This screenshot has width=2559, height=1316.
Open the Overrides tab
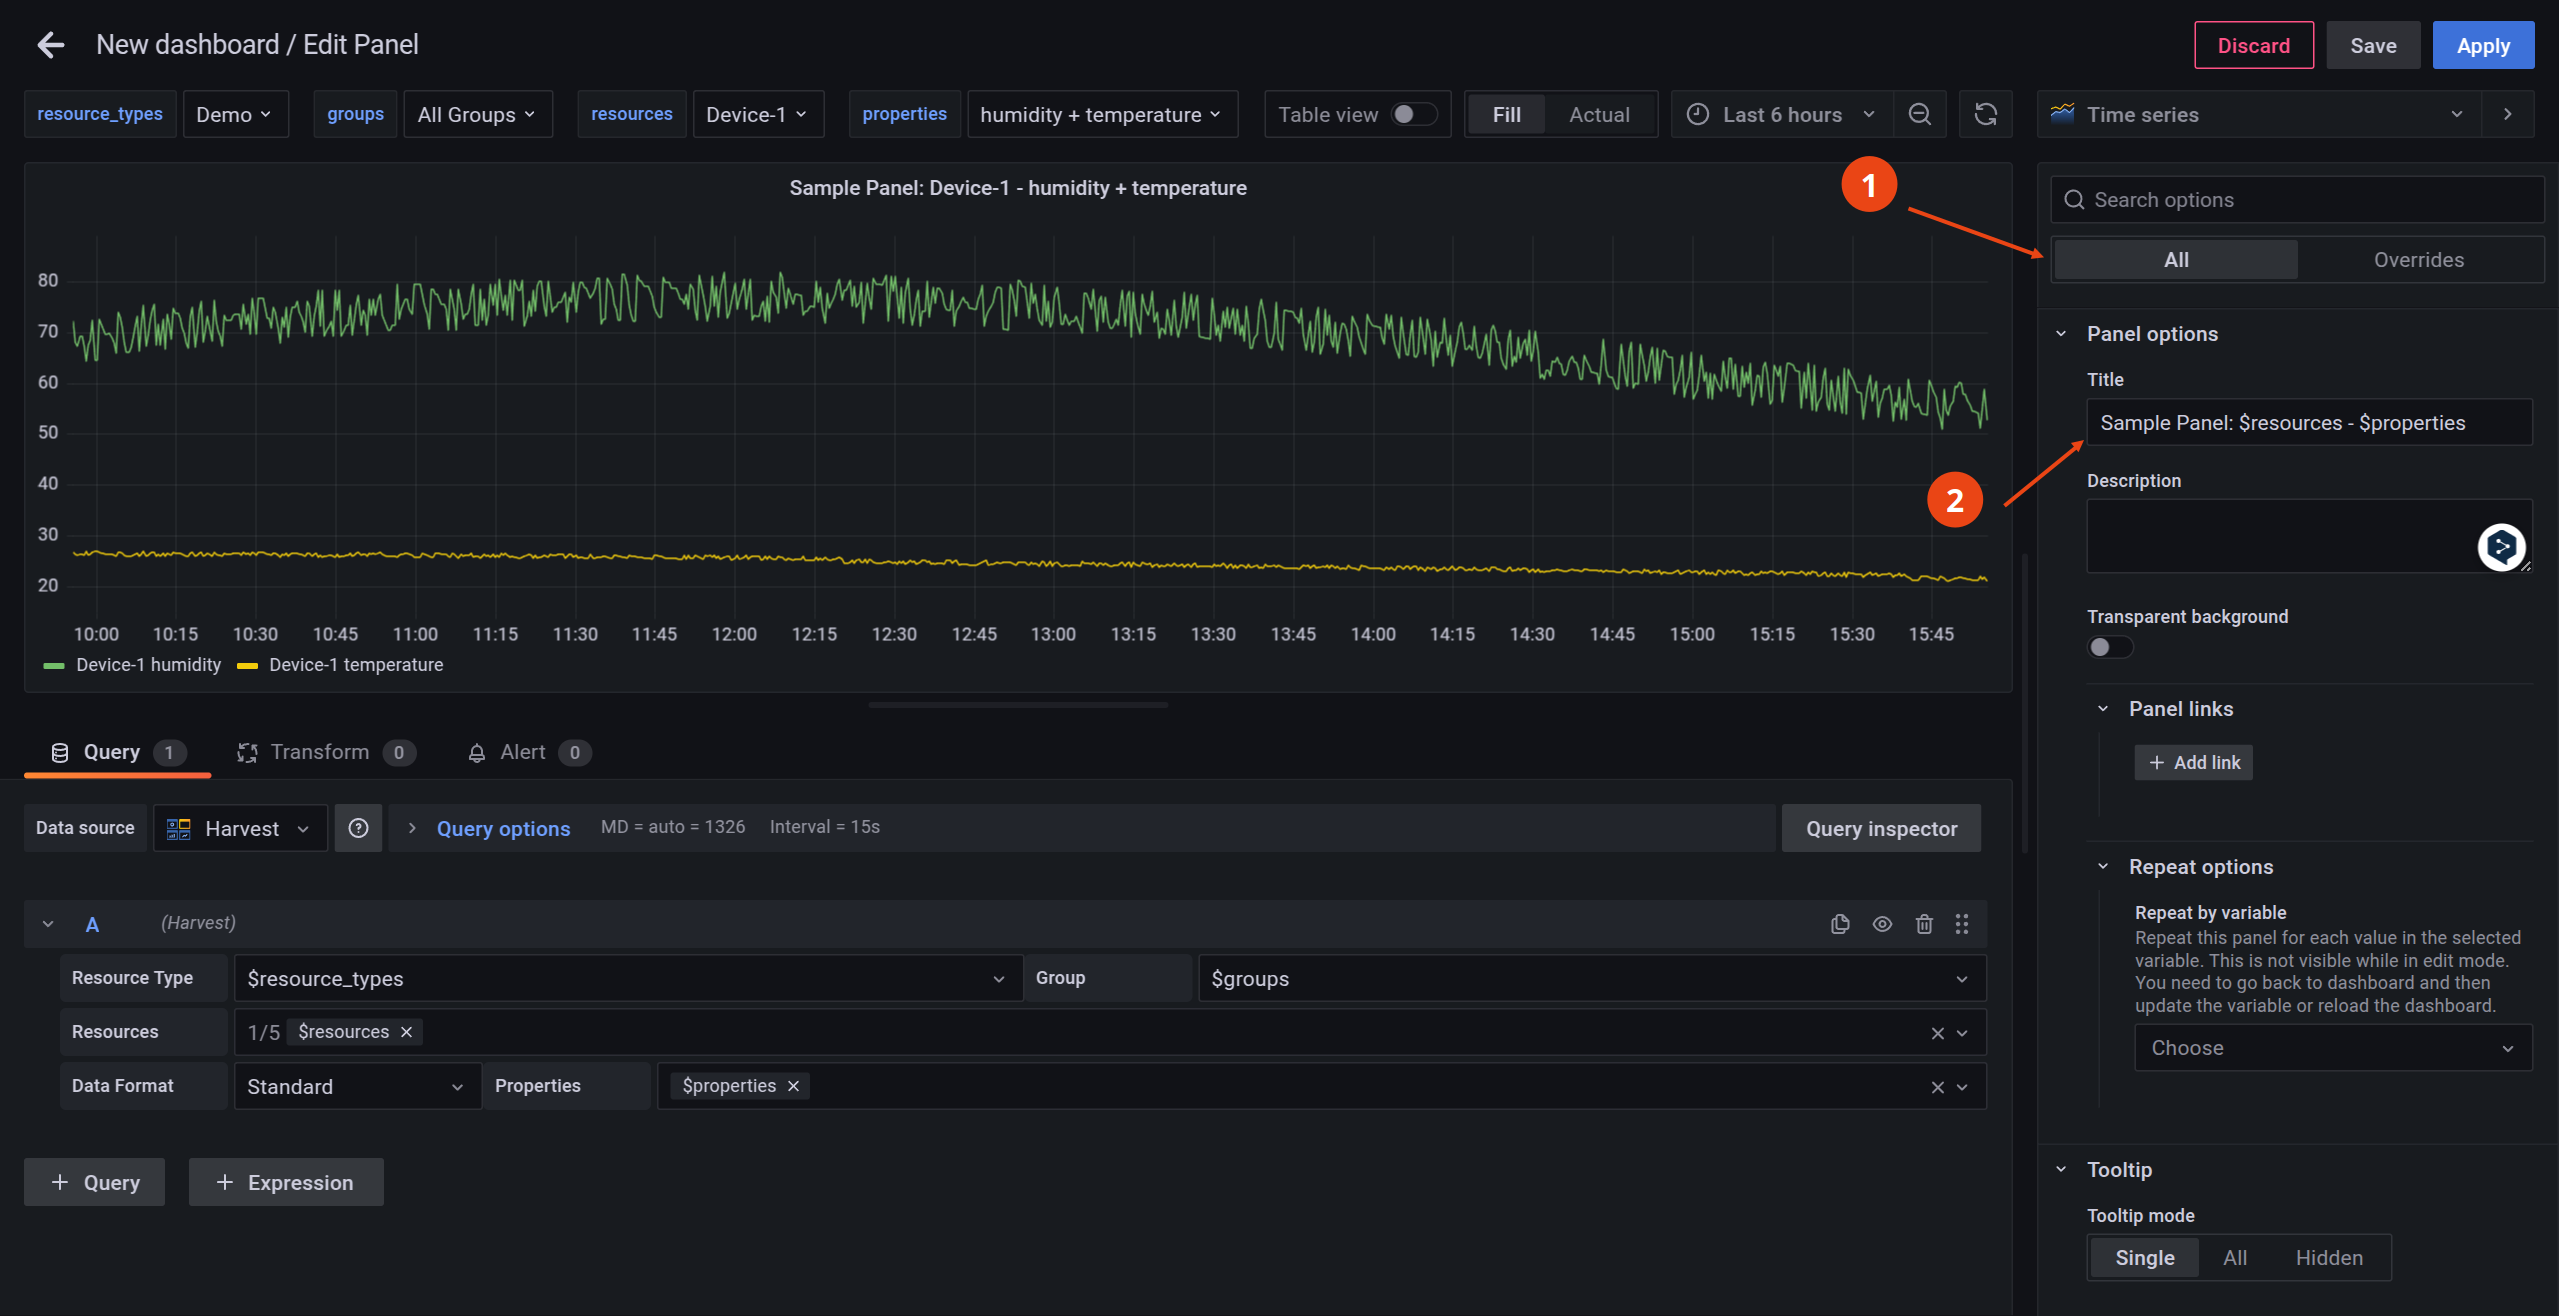[x=2418, y=260]
